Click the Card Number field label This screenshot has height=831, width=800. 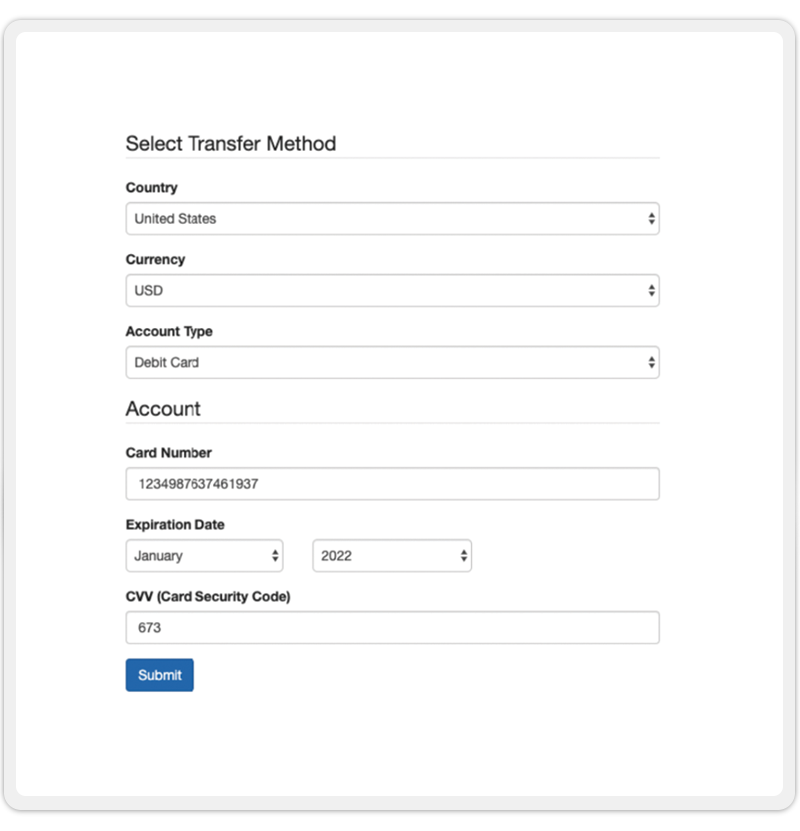[x=169, y=453]
